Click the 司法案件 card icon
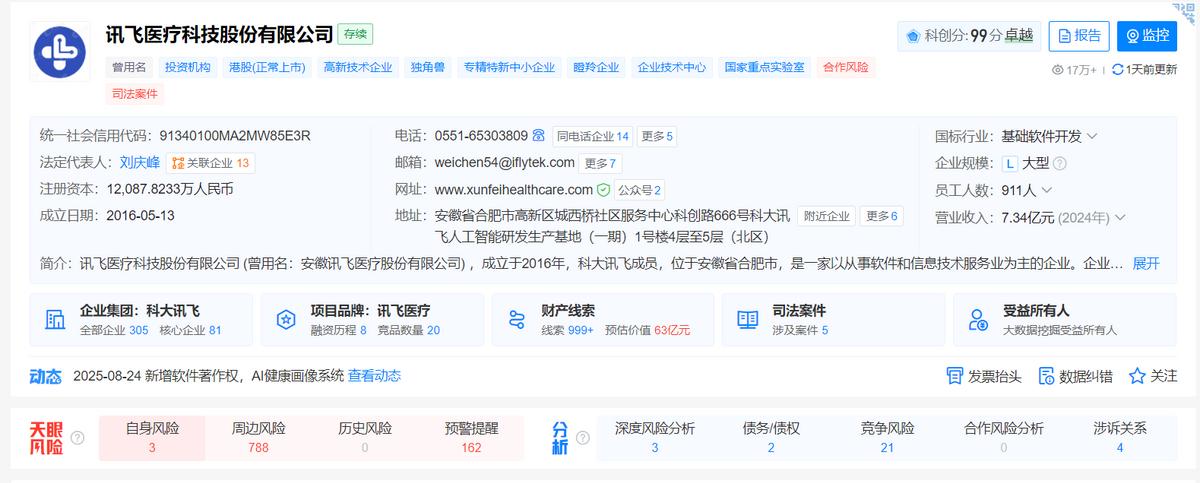Viewport: 1200px width, 483px height. [x=747, y=320]
